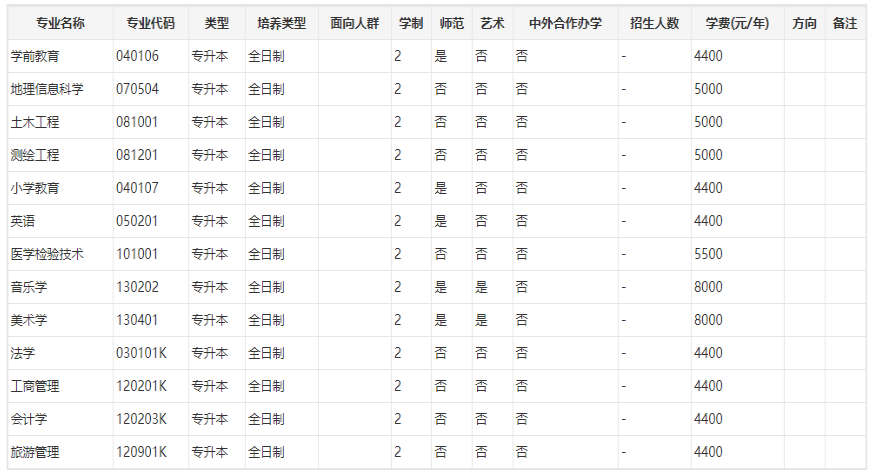The width and height of the screenshot is (872, 475).
Task: Select major code 050201 for 英语
Action: coord(137,221)
